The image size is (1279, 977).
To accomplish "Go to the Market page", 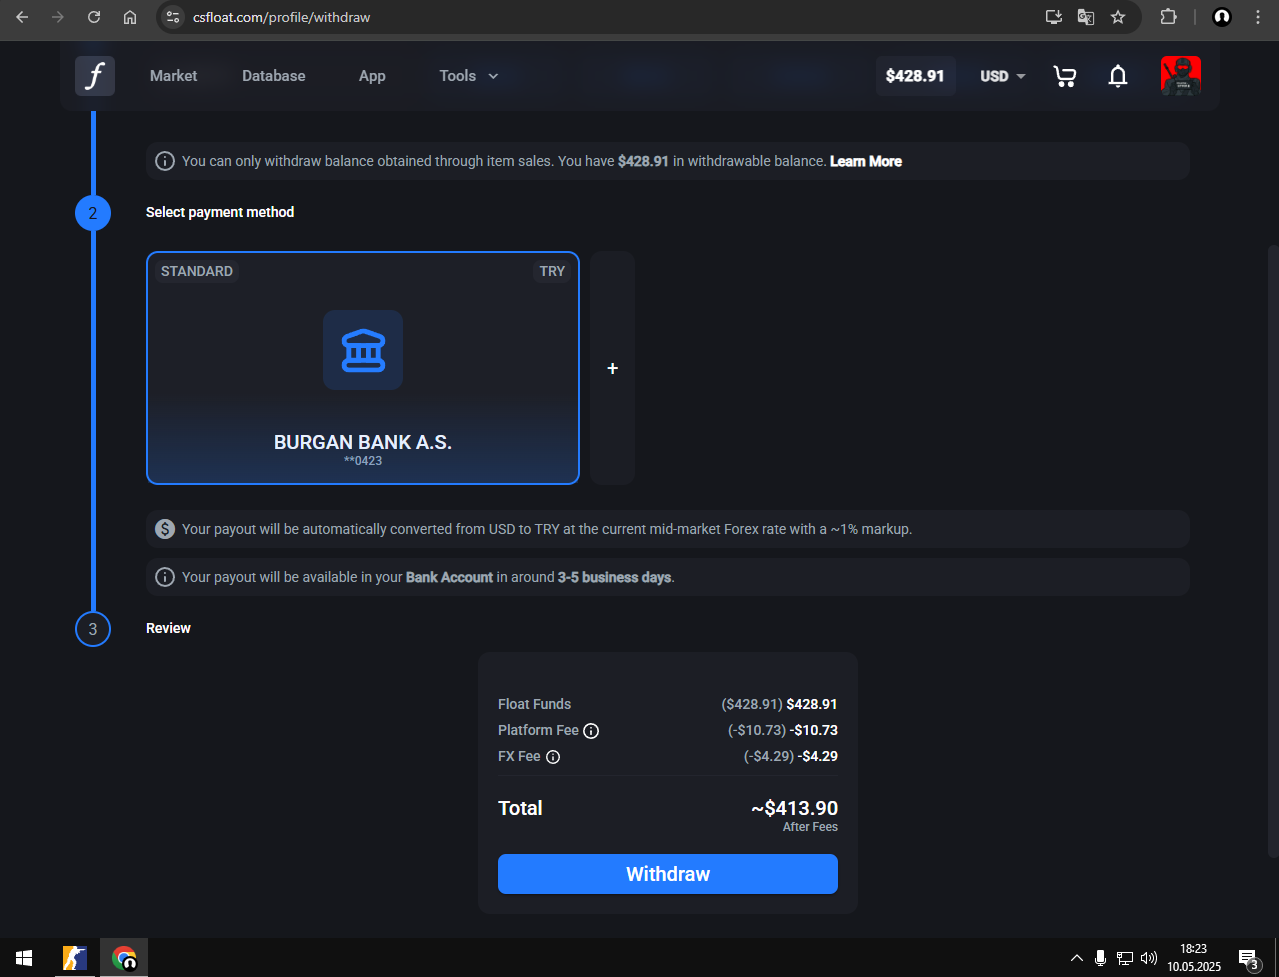I will [x=173, y=76].
